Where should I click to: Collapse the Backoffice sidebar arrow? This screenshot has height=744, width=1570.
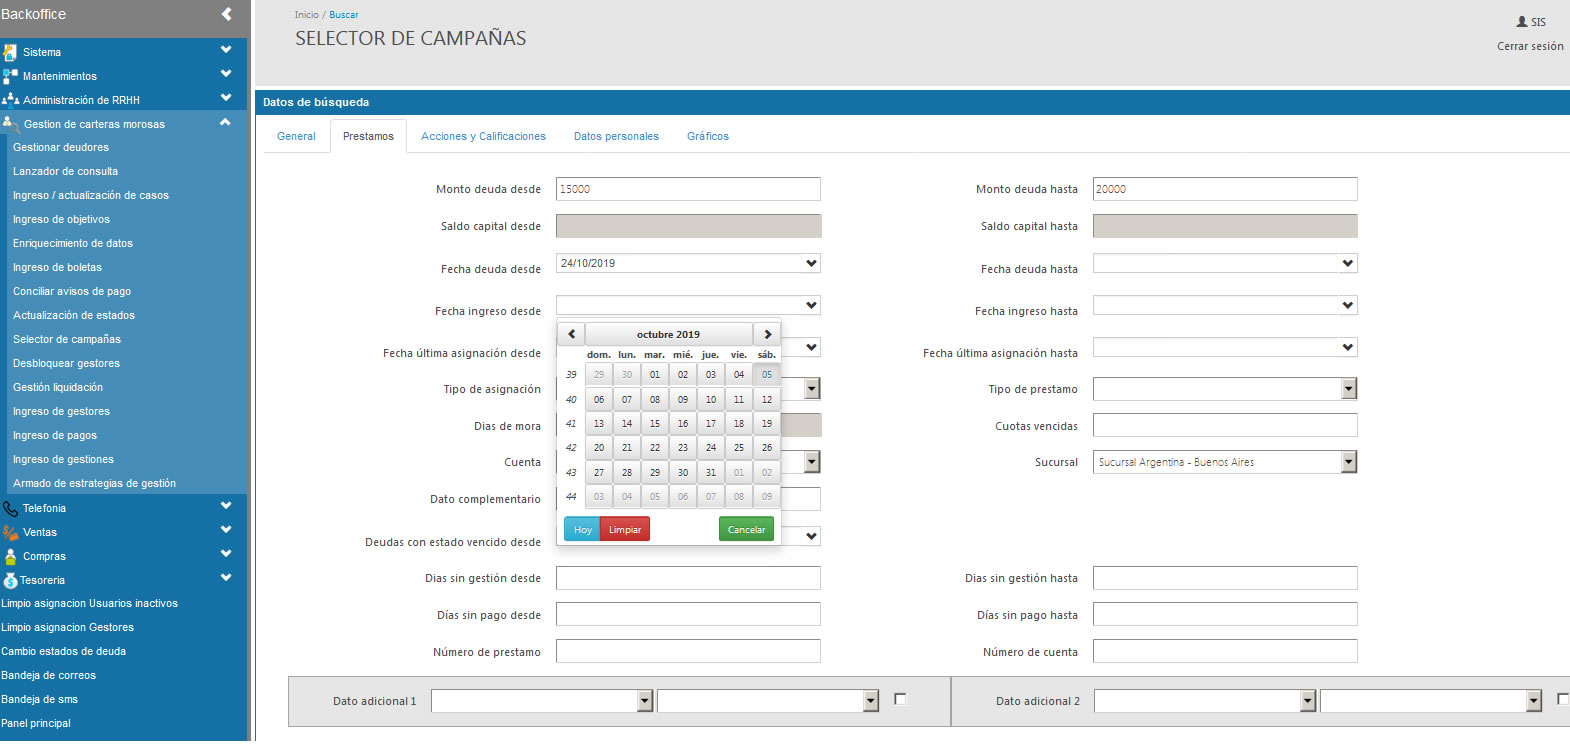pos(227,14)
